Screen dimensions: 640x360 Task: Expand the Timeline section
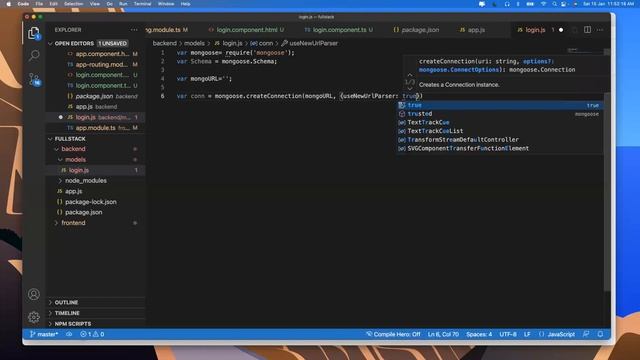[96, 313]
